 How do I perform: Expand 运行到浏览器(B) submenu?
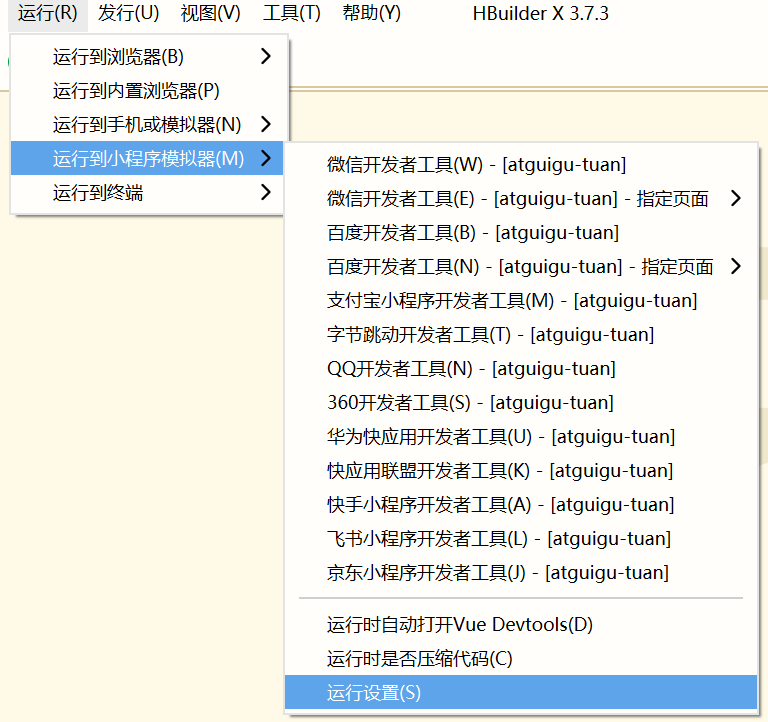pos(150,57)
